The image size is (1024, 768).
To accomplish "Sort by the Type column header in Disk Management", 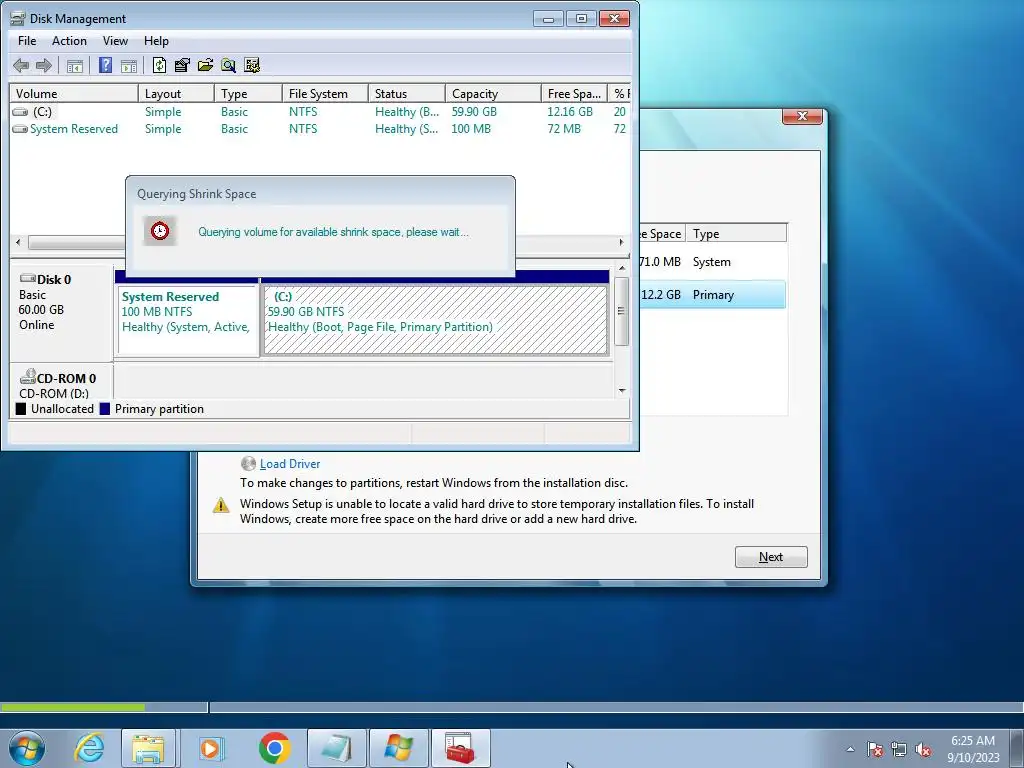I will point(248,93).
